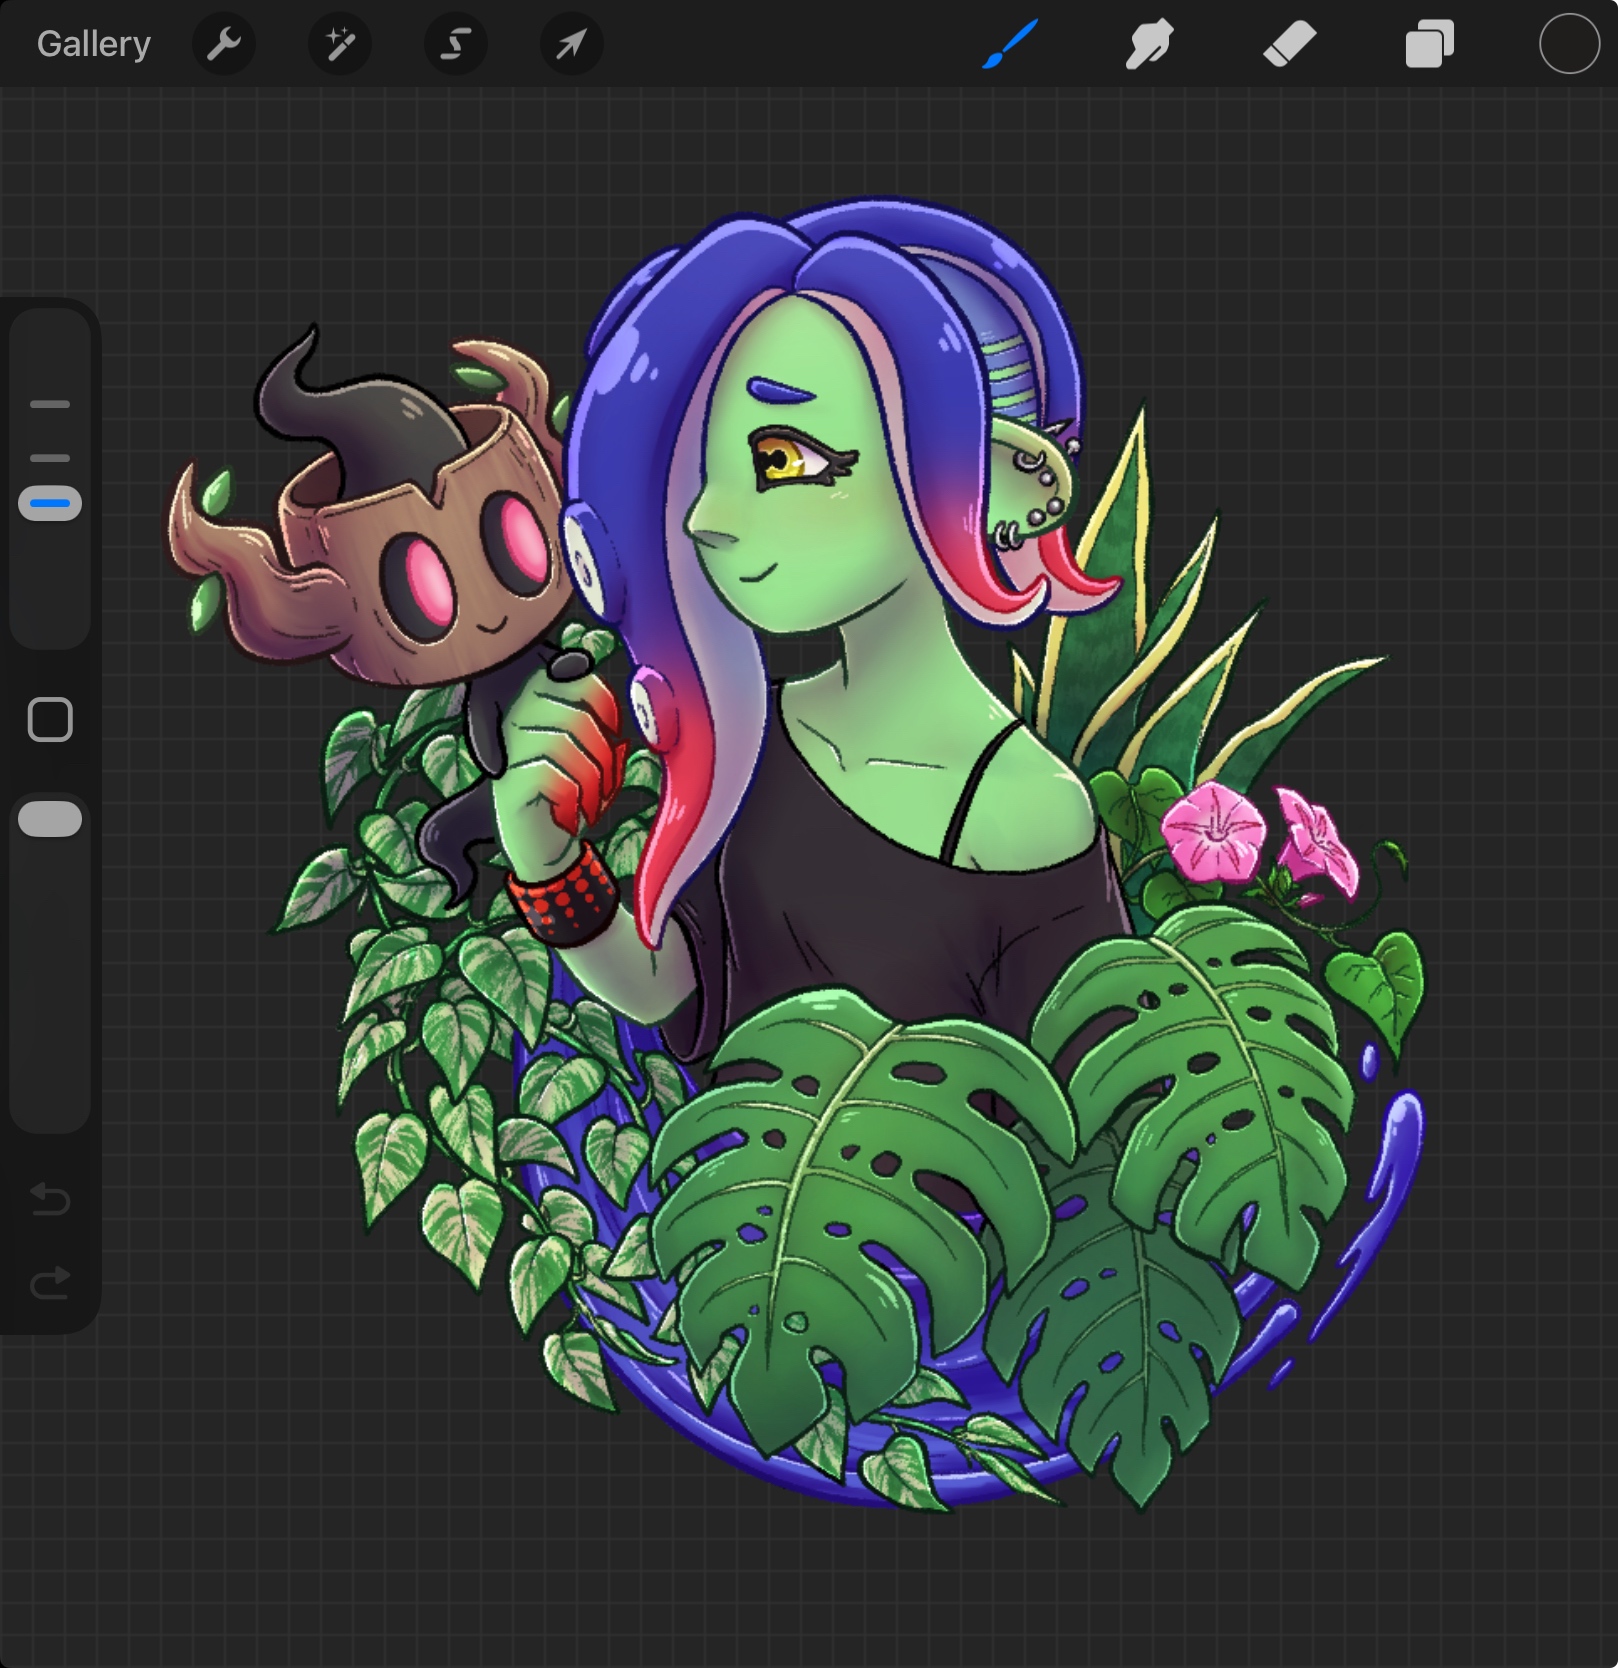Open the active color picker circle

pyautogui.click(x=1568, y=44)
